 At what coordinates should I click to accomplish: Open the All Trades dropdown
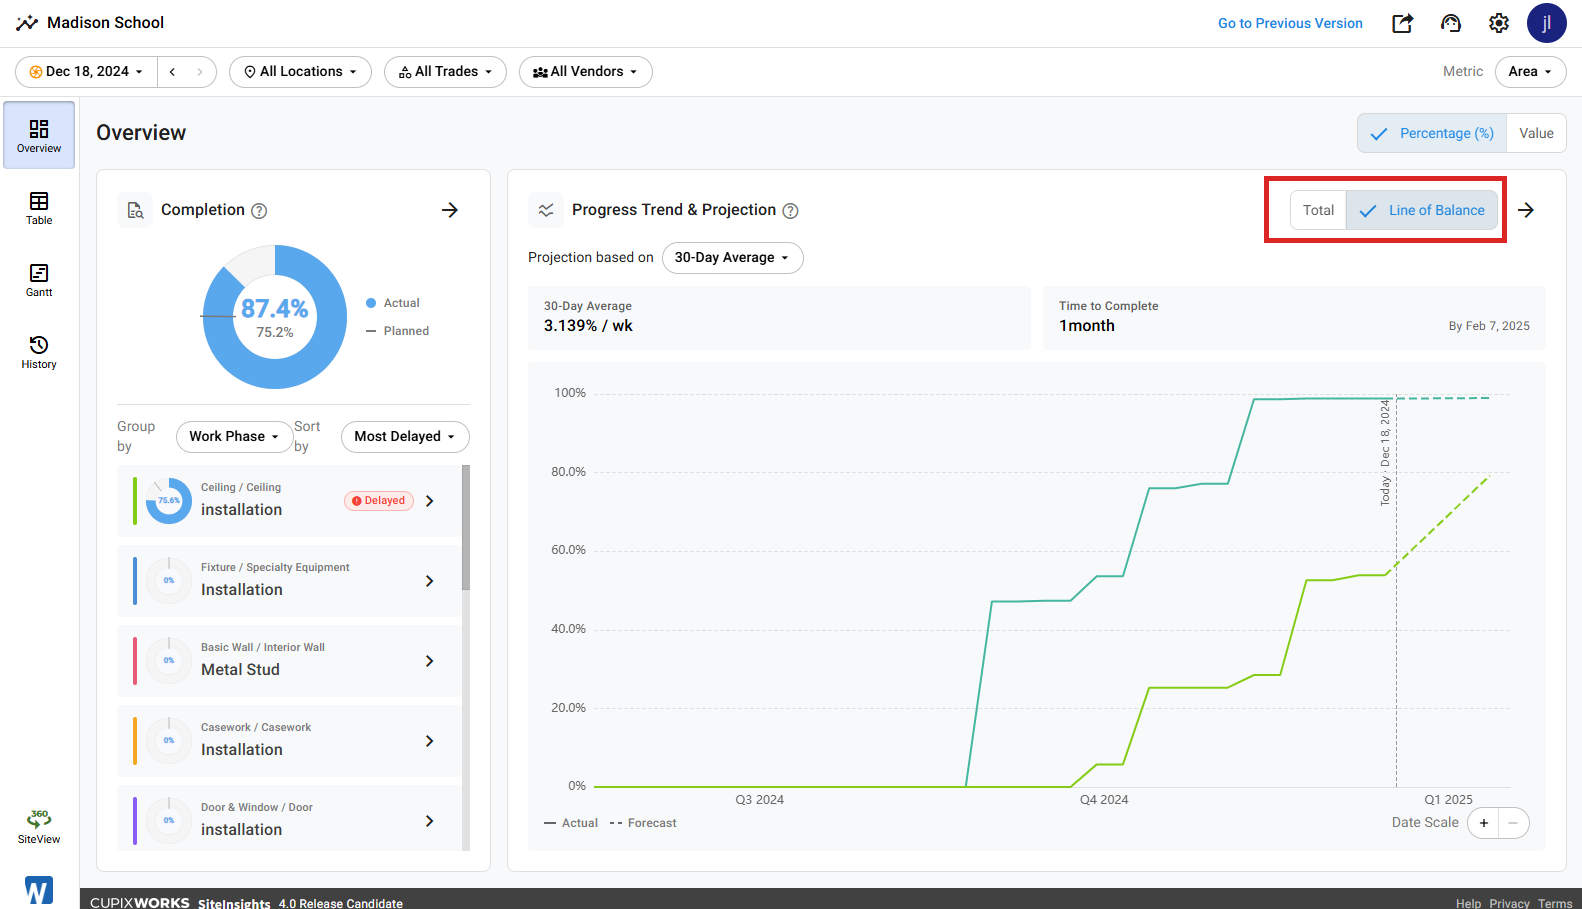pos(445,72)
